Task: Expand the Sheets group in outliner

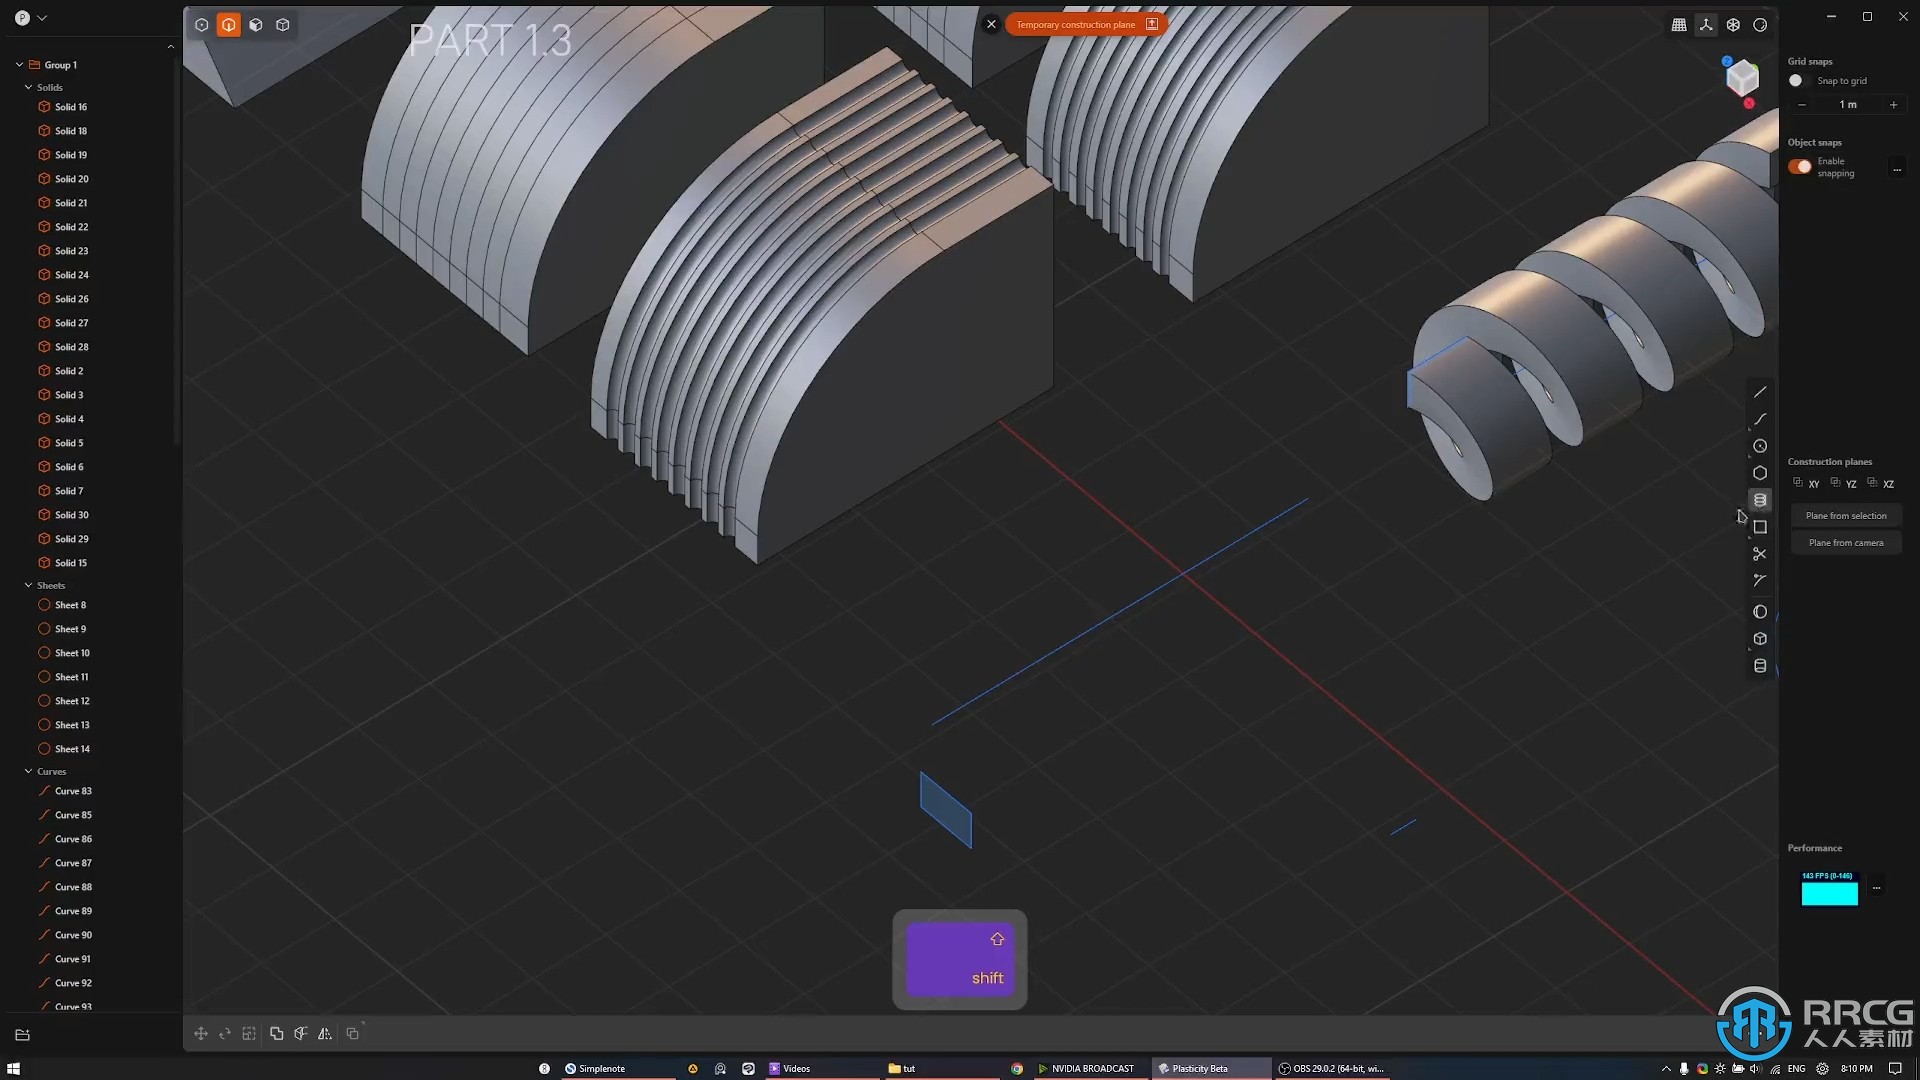Action: click(x=28, y=585)
